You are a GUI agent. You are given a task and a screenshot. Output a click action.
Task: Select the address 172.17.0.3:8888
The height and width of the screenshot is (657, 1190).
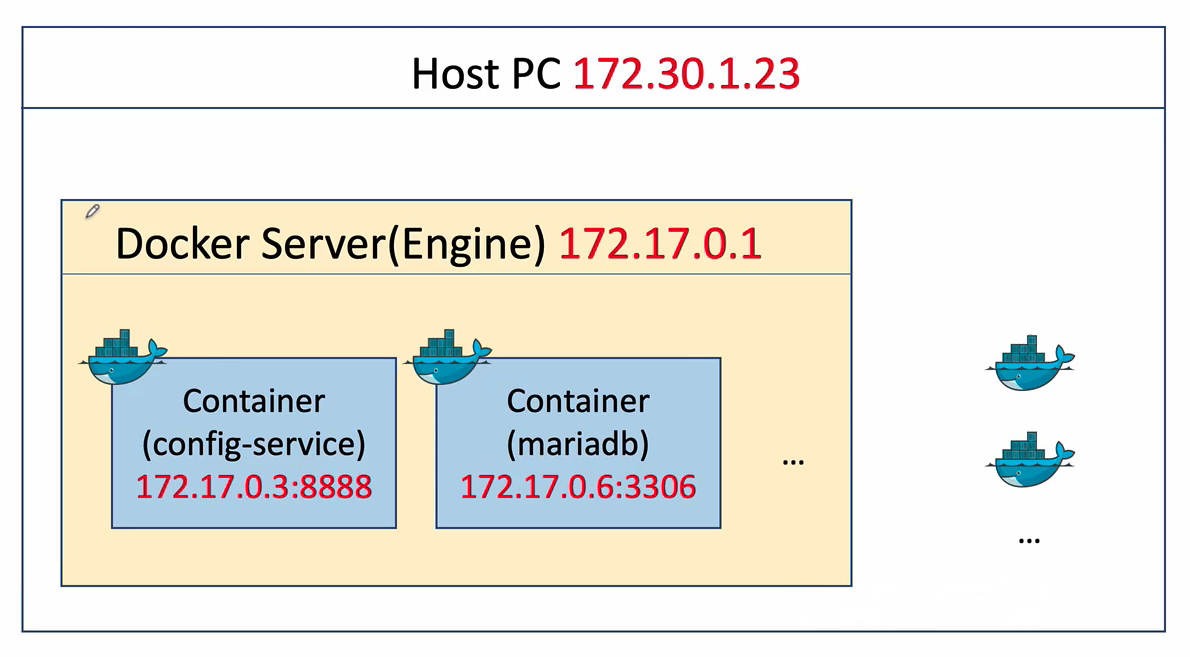[254, 487]
